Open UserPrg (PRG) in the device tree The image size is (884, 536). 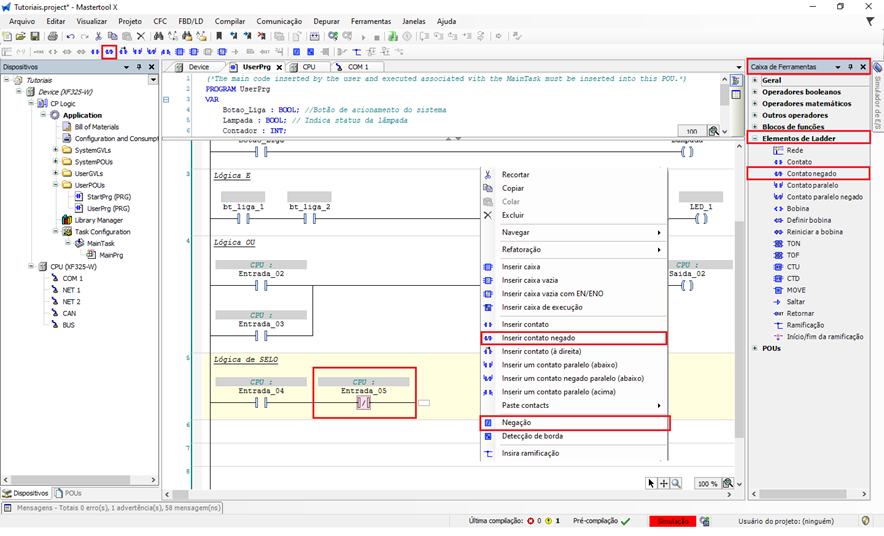pos(108,208)
